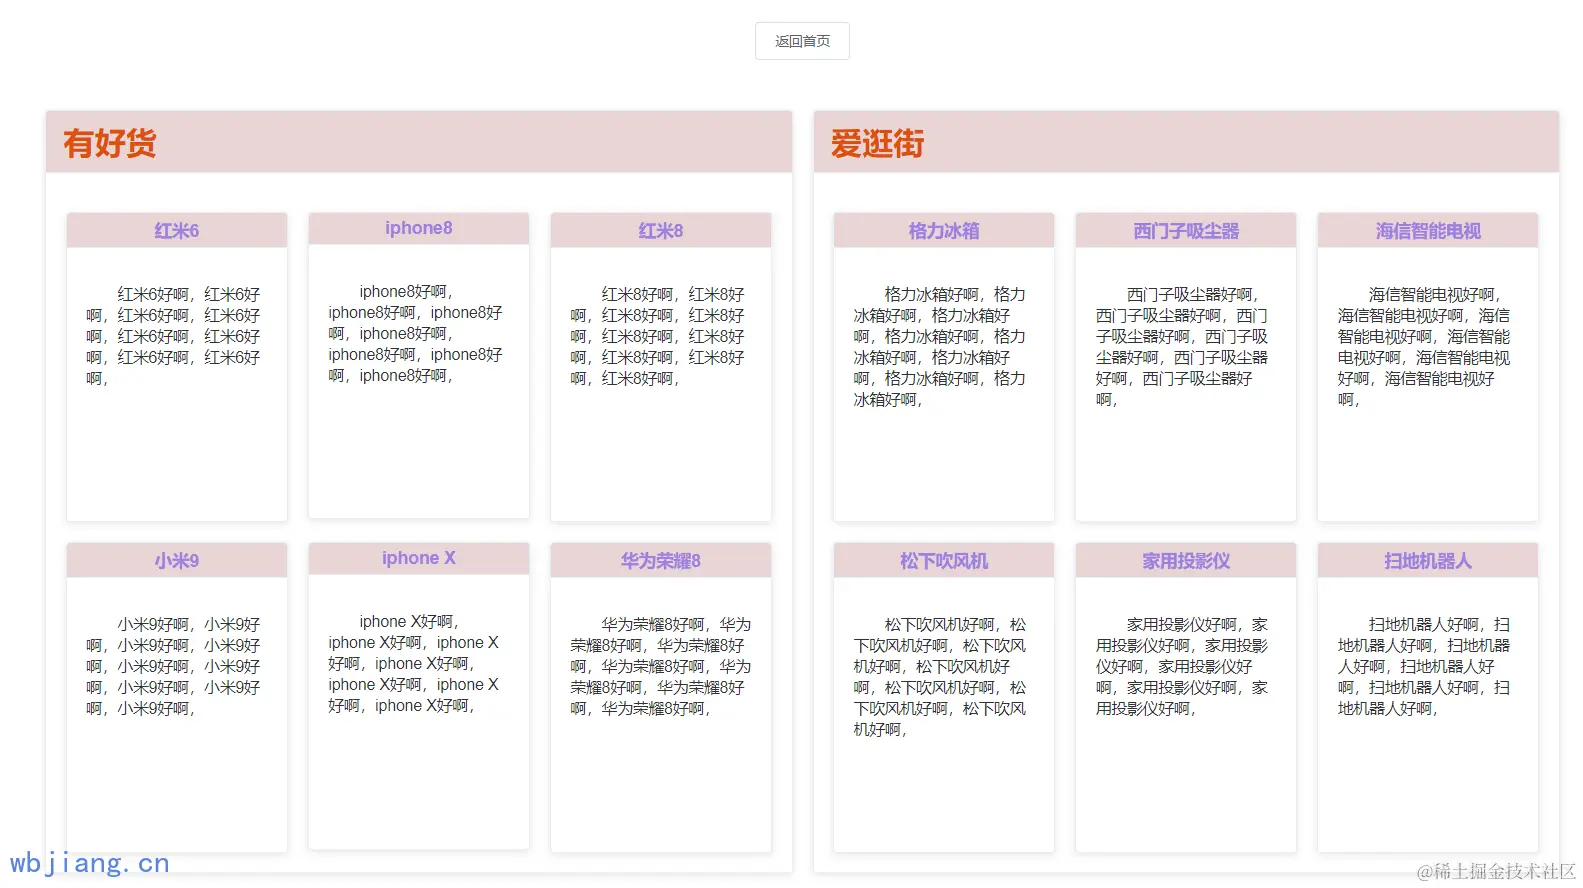Click the 松下吹风机好啊 description text
This screenshot has height=888, width=1583.
(x=940, y=677)
